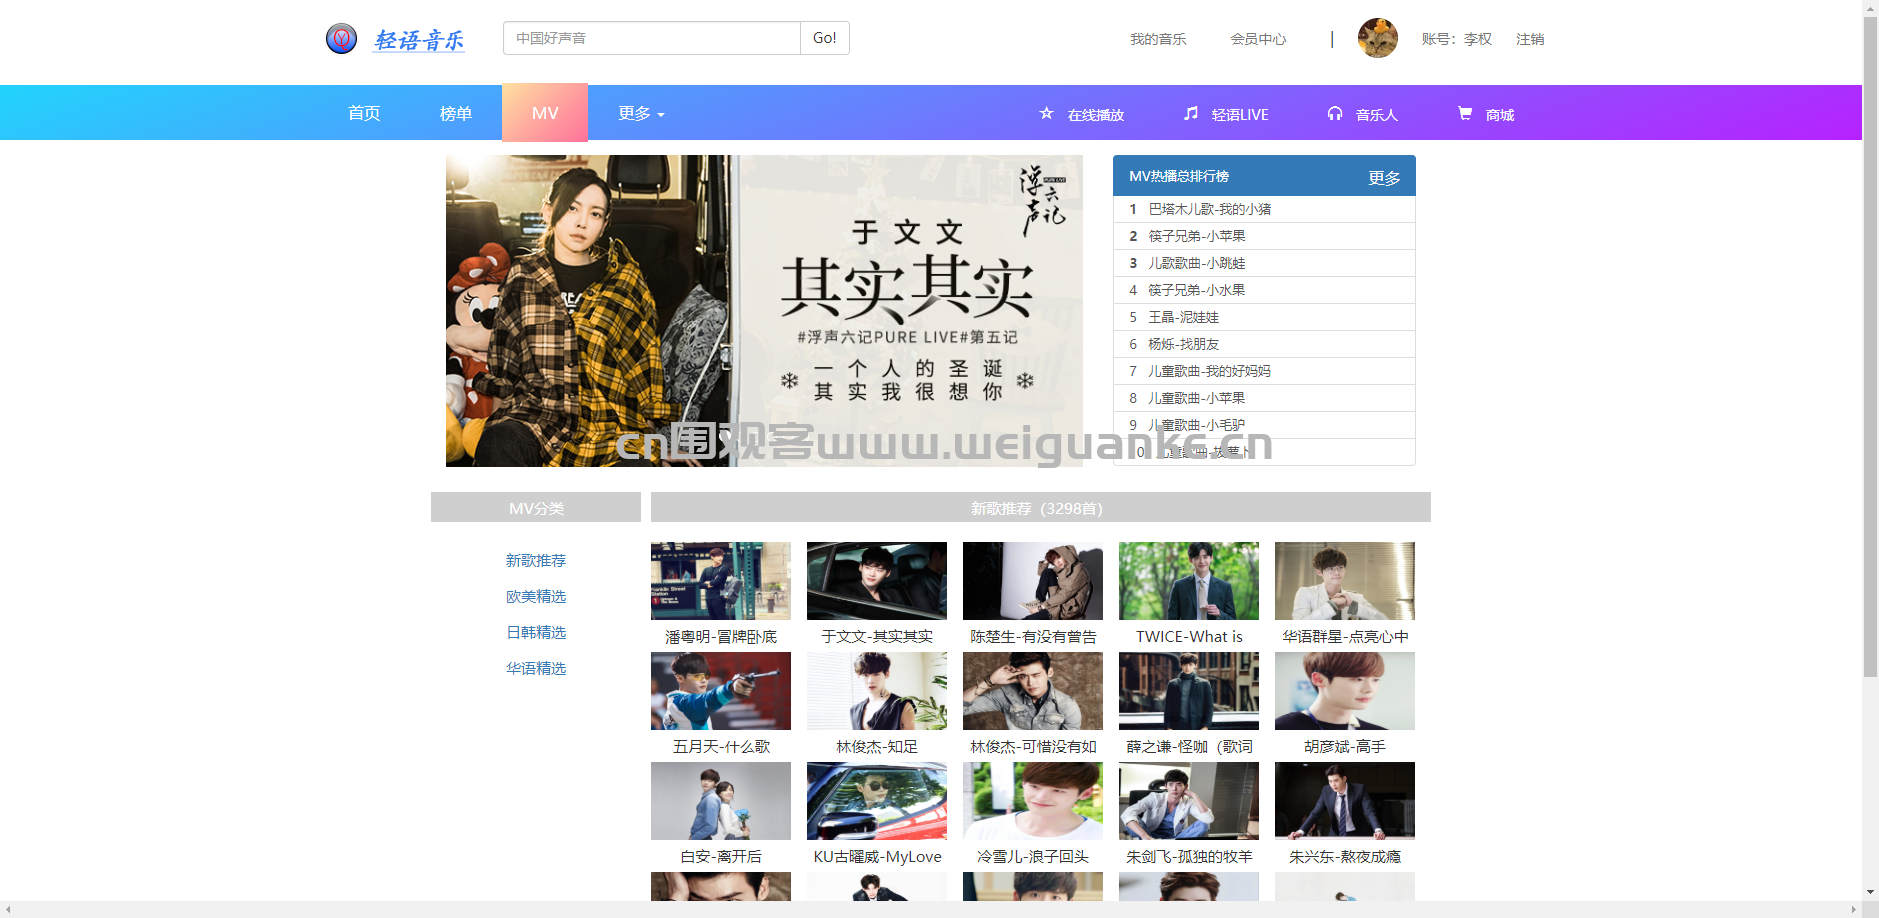Screen dimensions: 1879x918
Task: Focus the 中国好声音 search field
Action: pyautogui.click(x=652, y=38)
